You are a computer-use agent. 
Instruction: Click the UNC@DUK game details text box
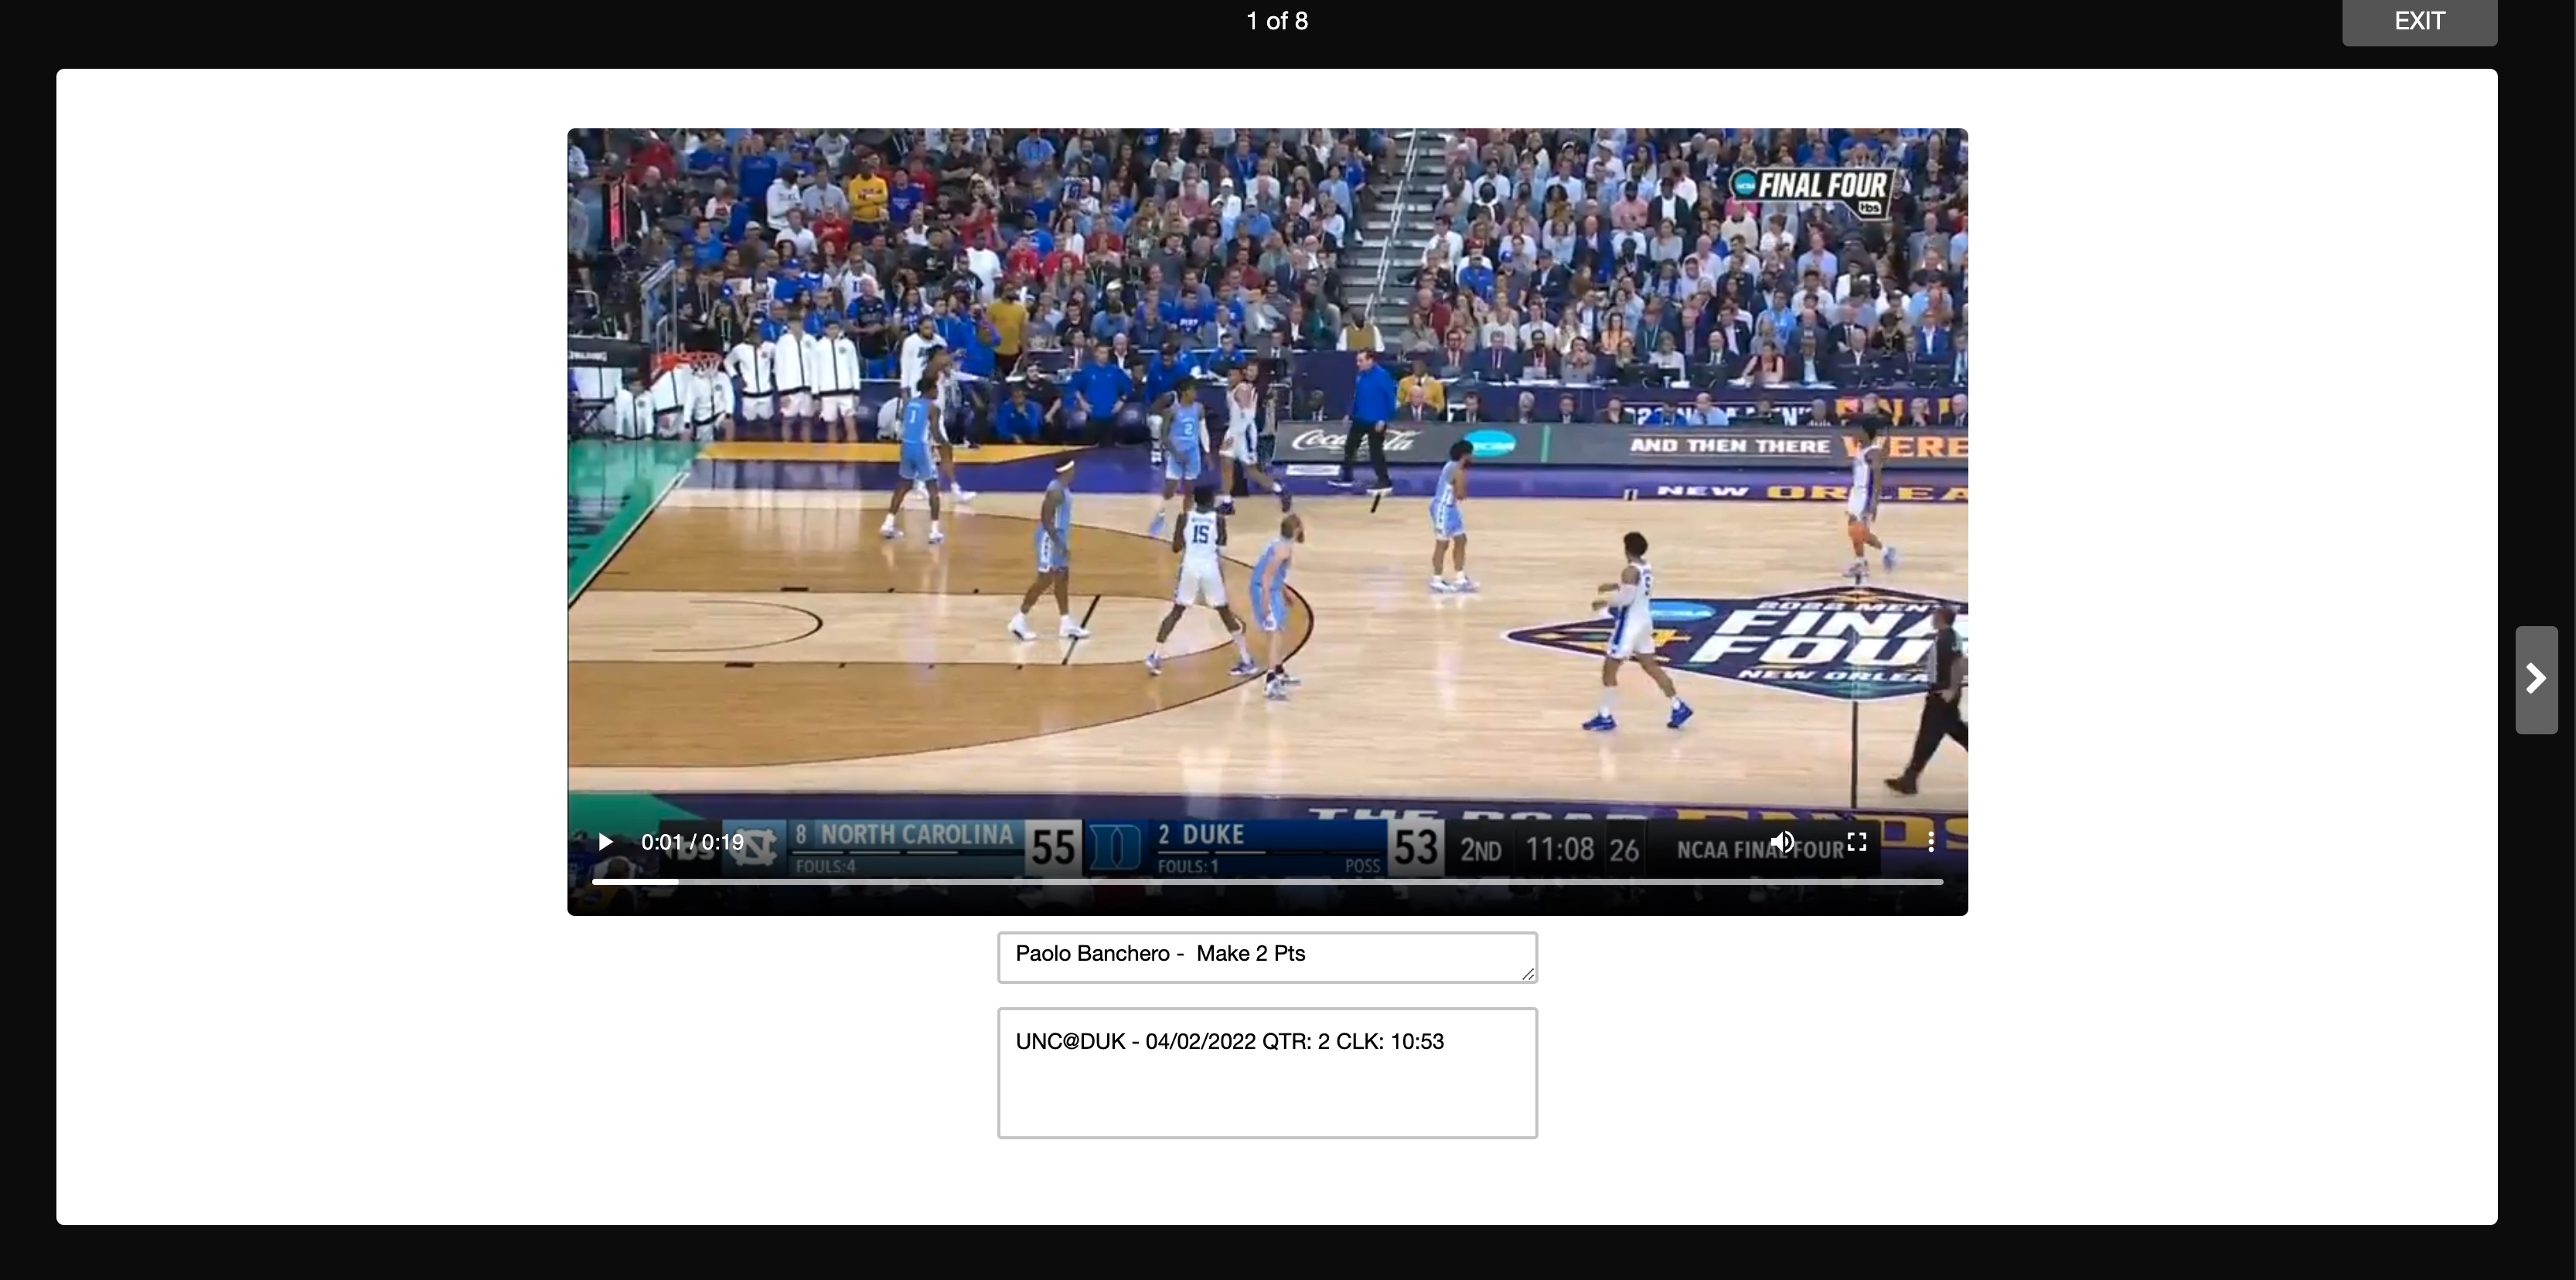point(1267,1073)
